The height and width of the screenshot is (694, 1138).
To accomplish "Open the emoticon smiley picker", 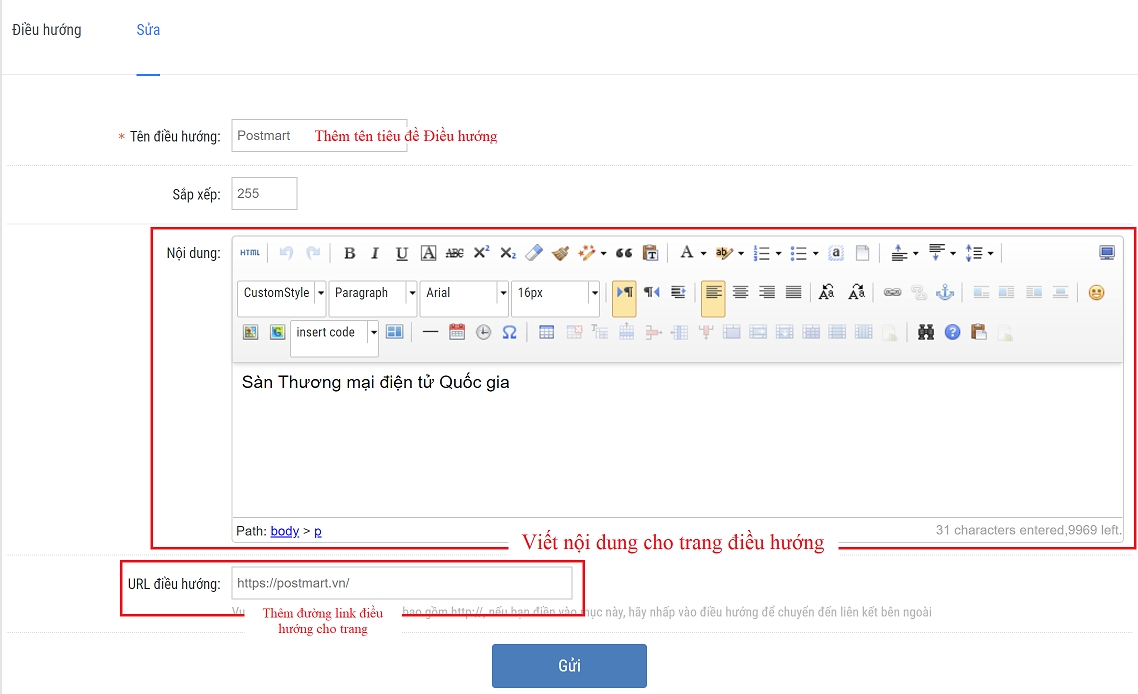I will [1097, 293].
